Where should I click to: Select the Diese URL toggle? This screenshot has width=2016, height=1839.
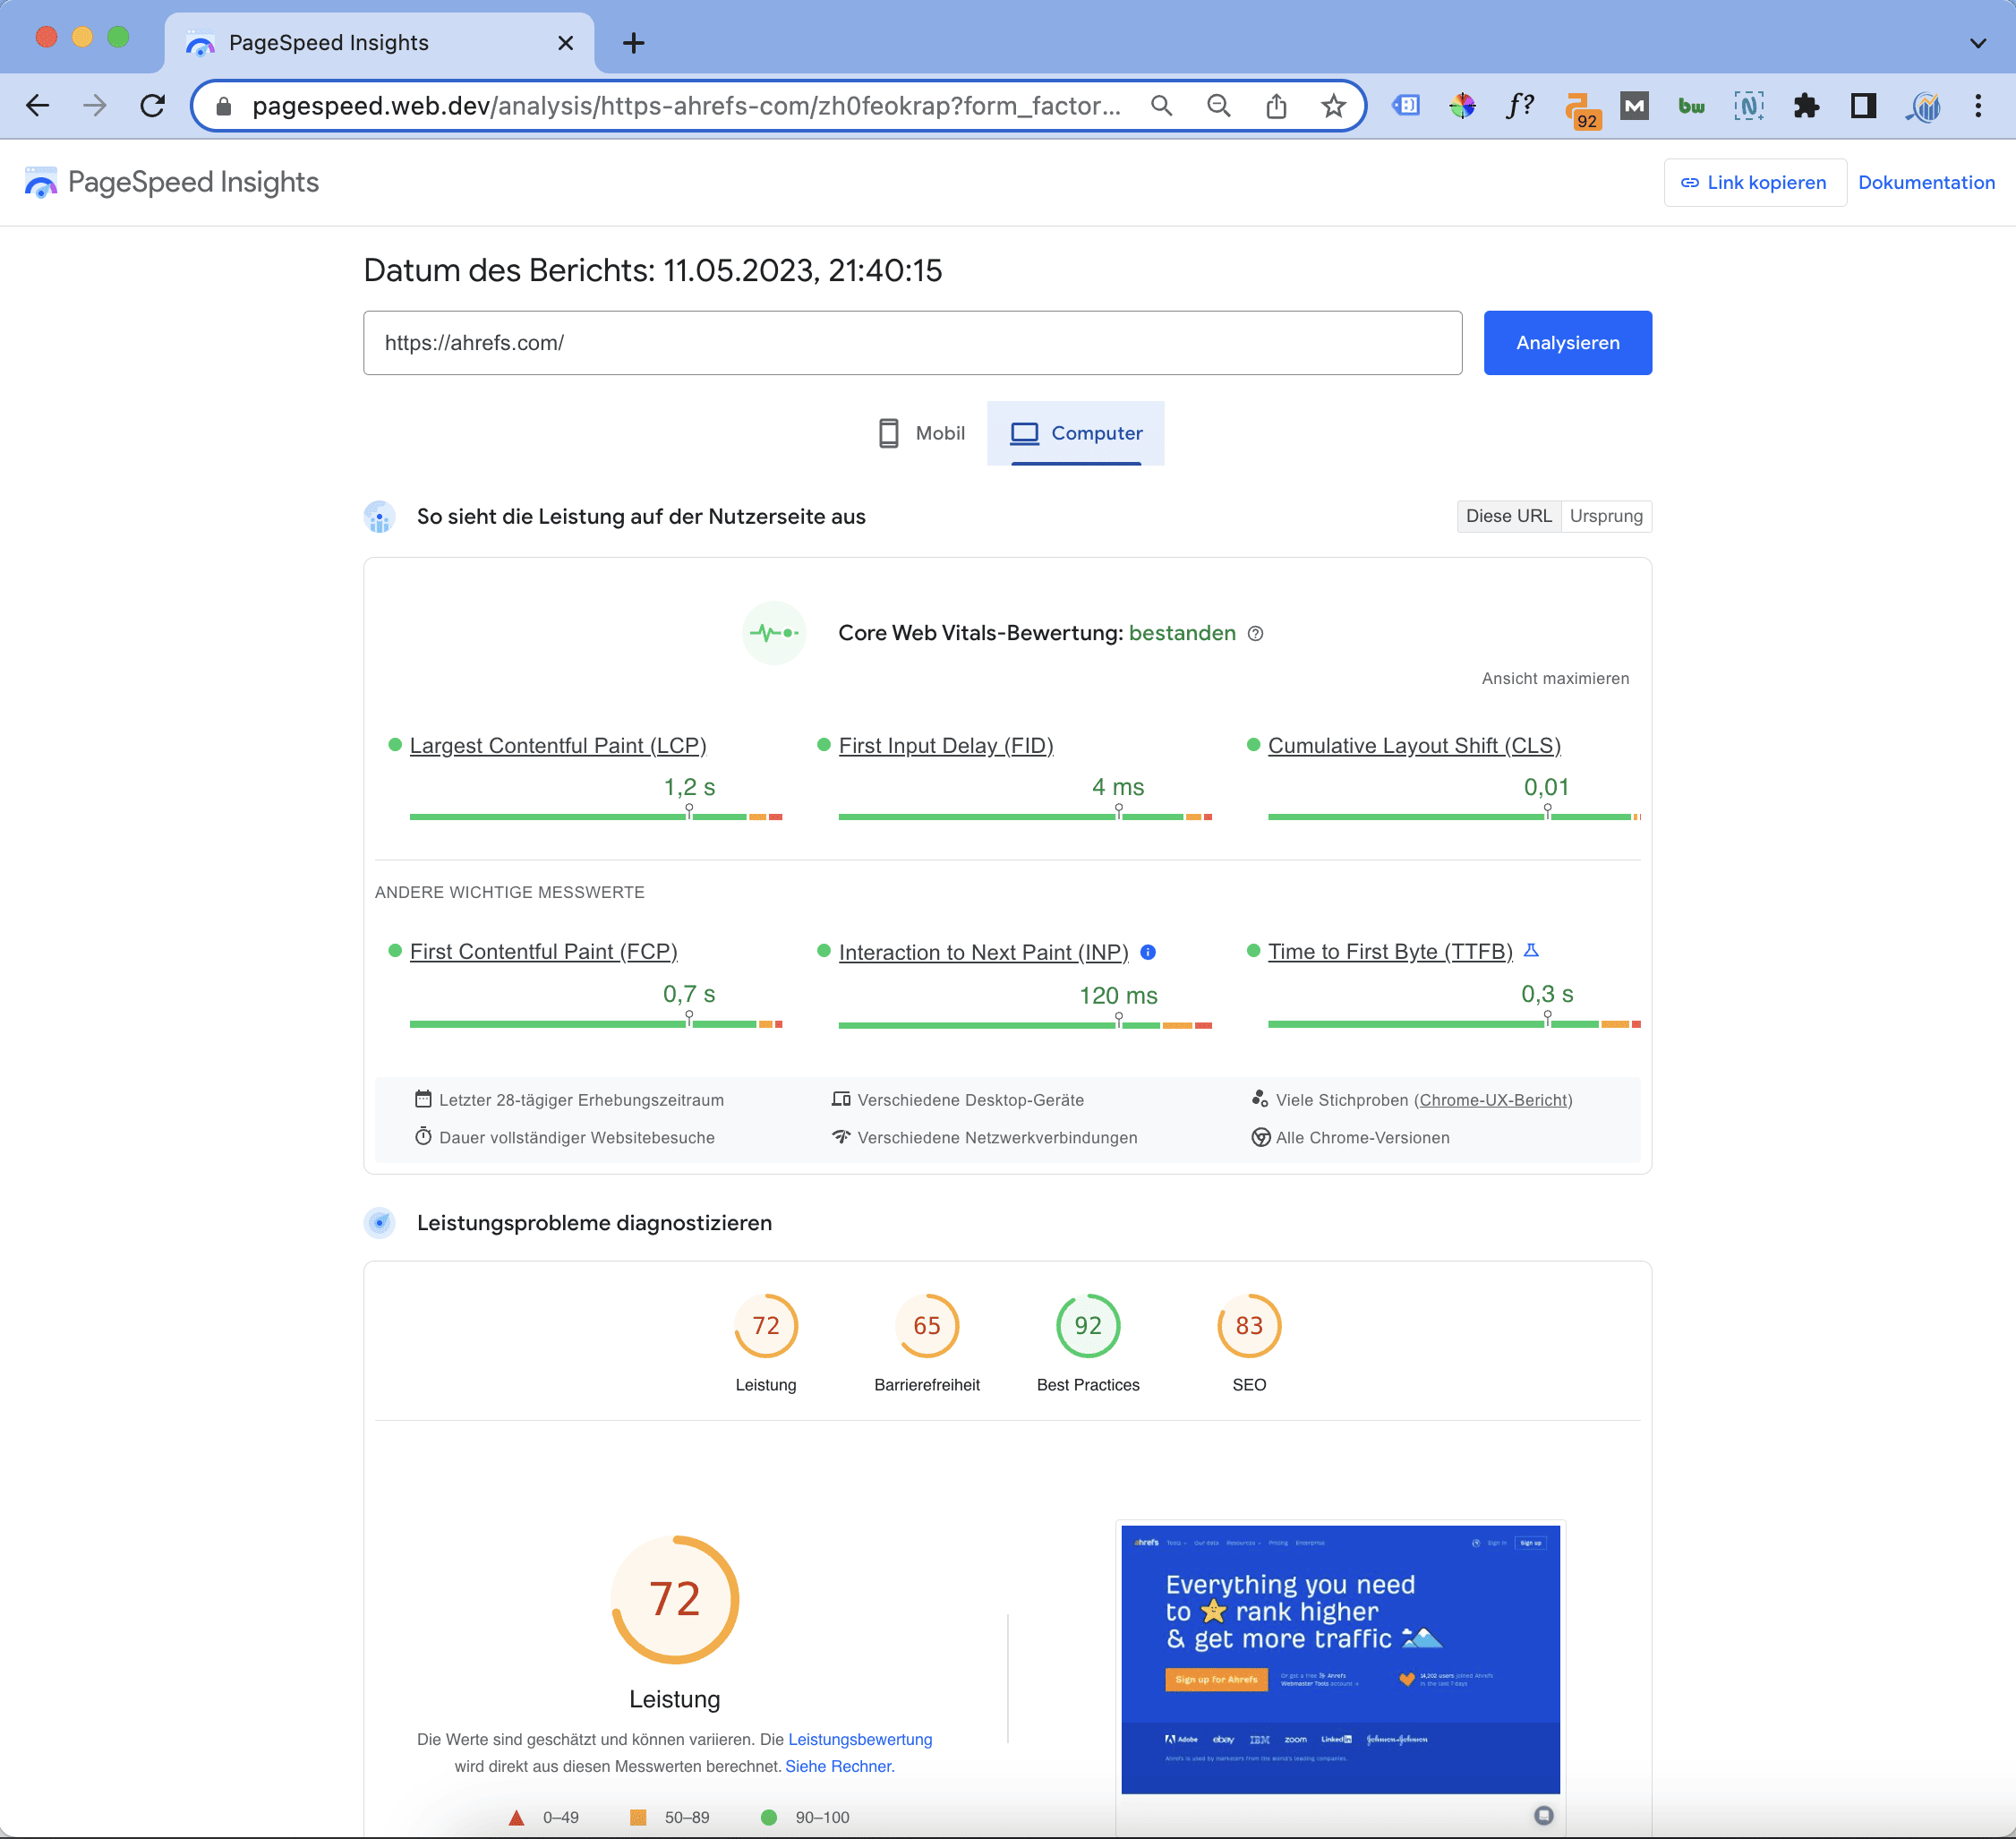pyautogui.click(x=1508, y=516)
